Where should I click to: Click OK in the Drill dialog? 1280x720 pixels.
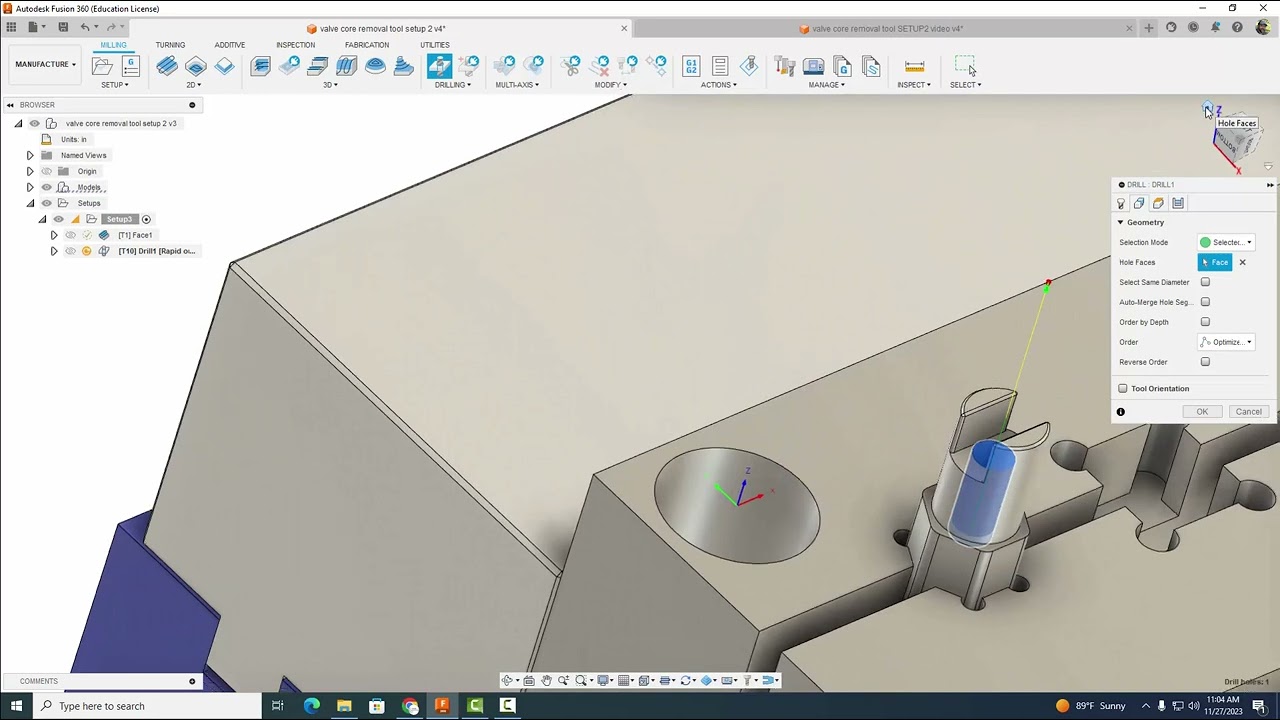[1202, 412]
